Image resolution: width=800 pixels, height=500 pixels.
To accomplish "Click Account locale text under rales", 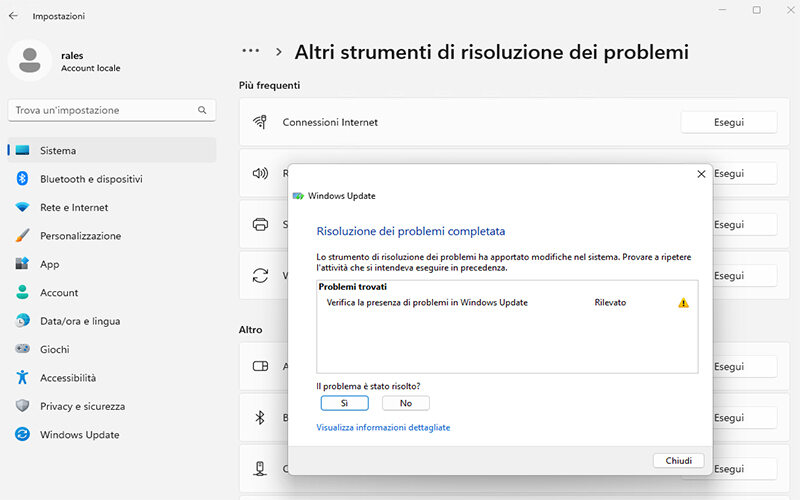I will pos(91,68).
